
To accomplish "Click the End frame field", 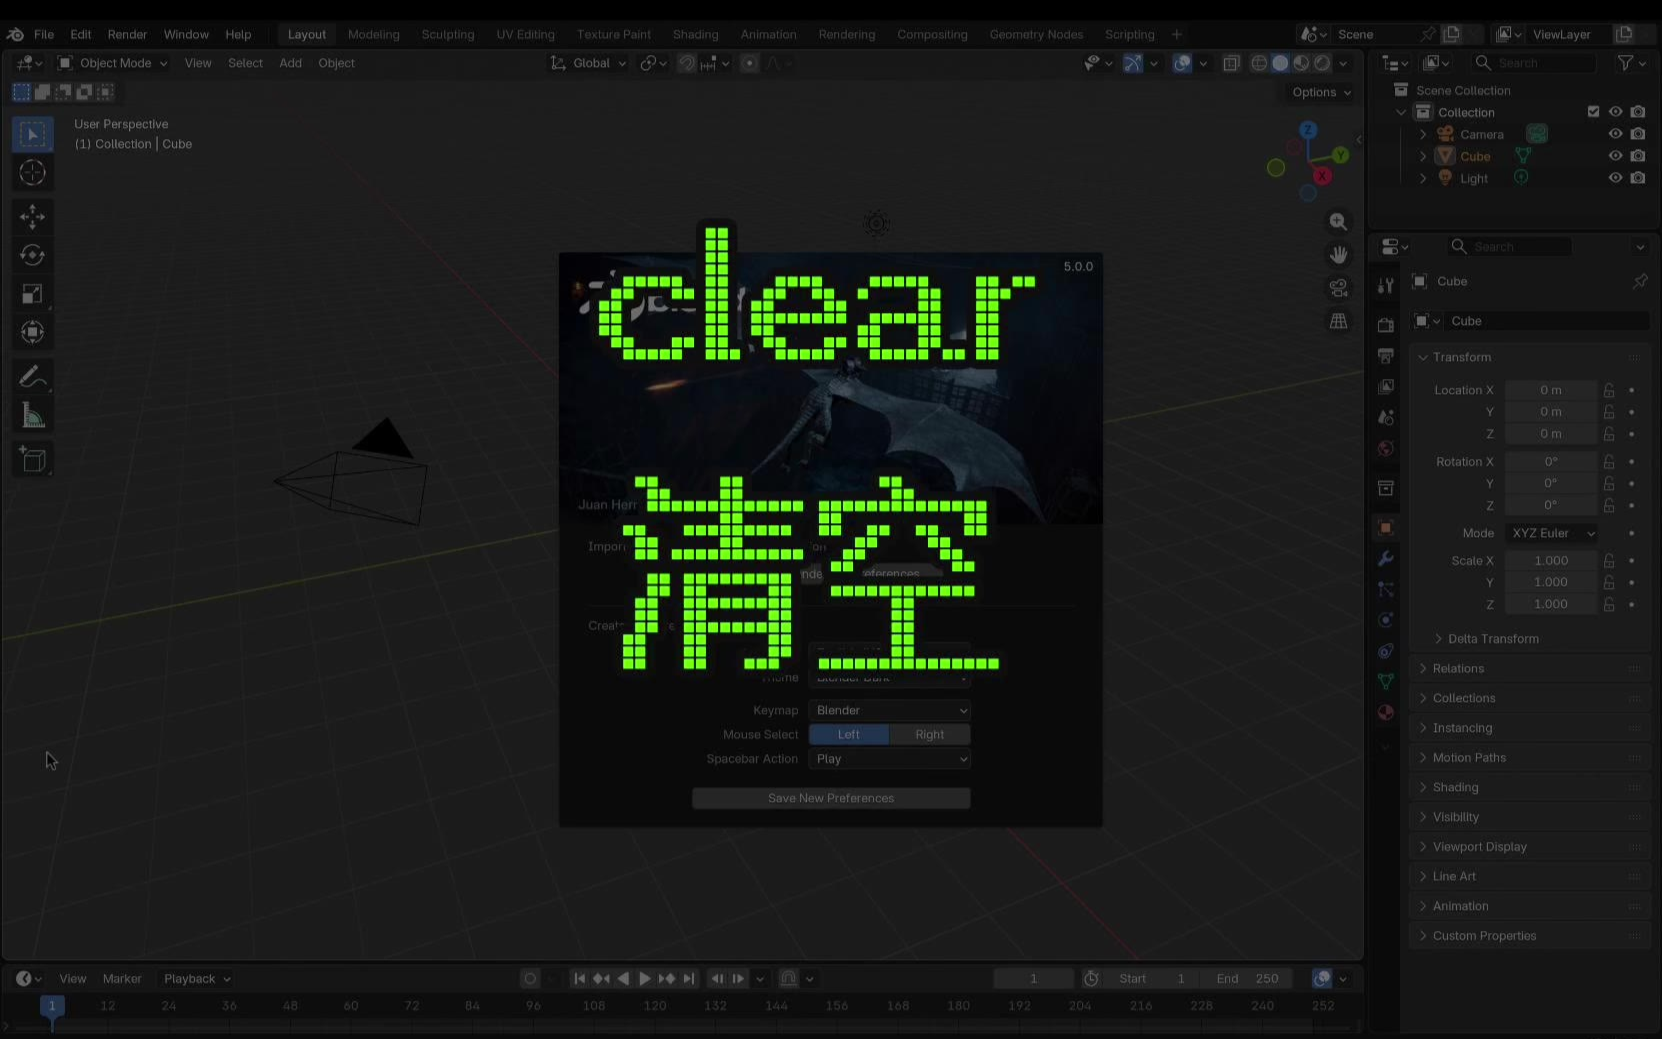I will (1247, 978).
